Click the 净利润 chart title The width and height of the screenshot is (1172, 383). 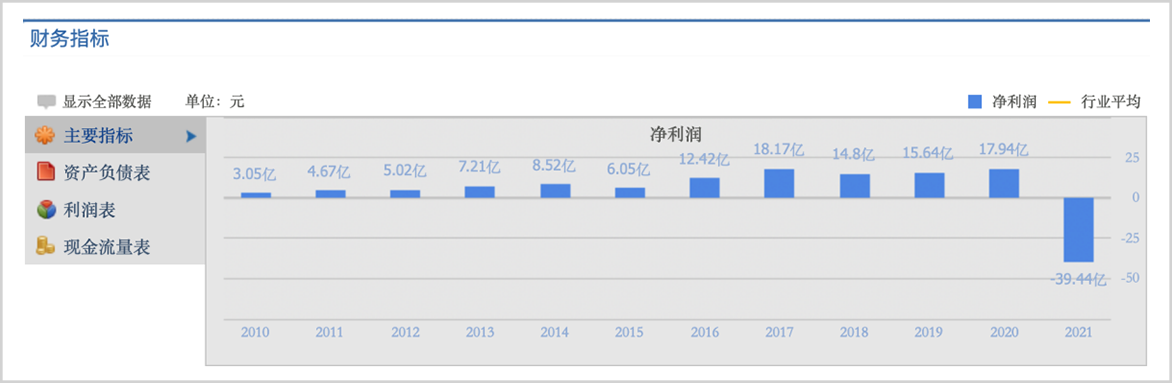tap(676, 134)
